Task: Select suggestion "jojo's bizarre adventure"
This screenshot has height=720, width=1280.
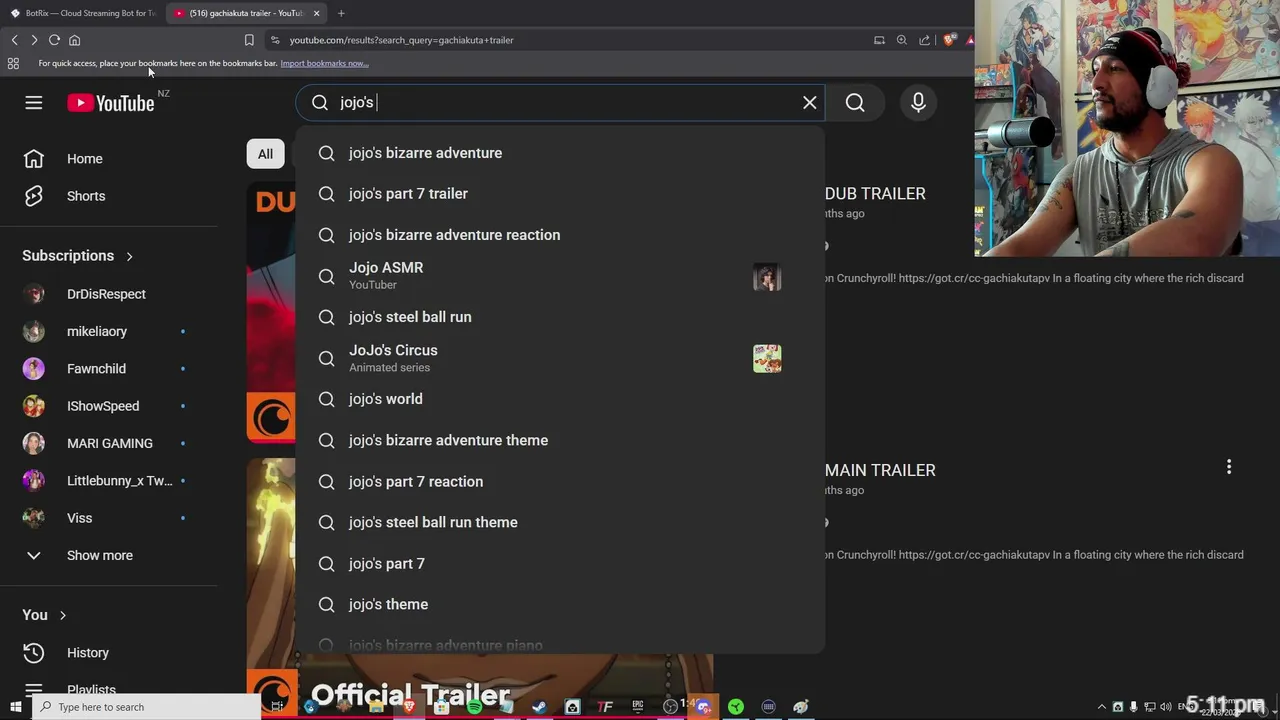Action: tap(560, 153)
